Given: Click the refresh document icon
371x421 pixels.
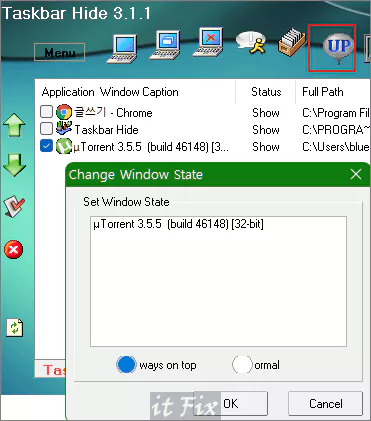Looking at the screenshot, I should 15,328.
